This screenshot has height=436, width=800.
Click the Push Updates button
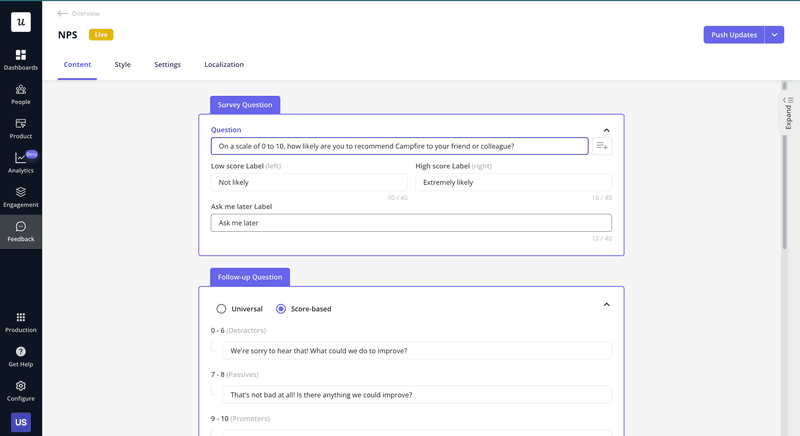[734, 35]
